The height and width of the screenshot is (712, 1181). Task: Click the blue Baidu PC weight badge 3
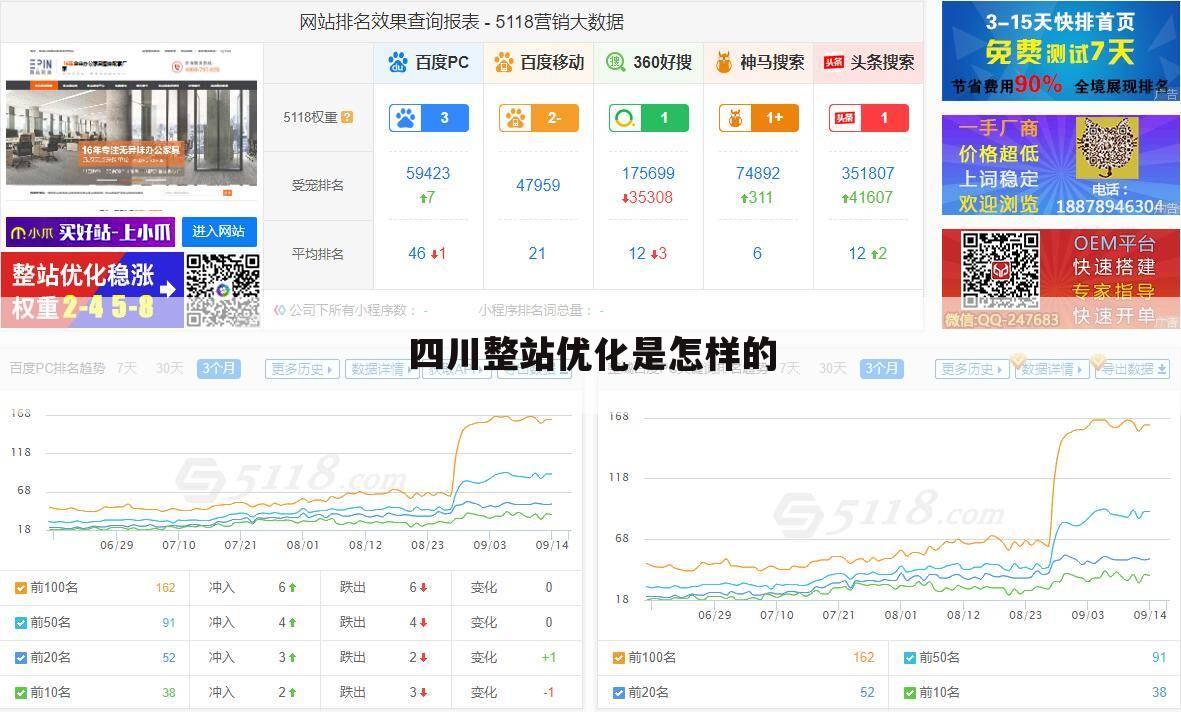point(429,118)
